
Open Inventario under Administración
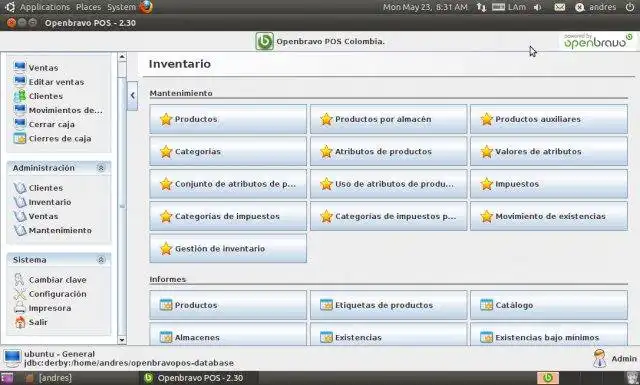click(42, 202)
